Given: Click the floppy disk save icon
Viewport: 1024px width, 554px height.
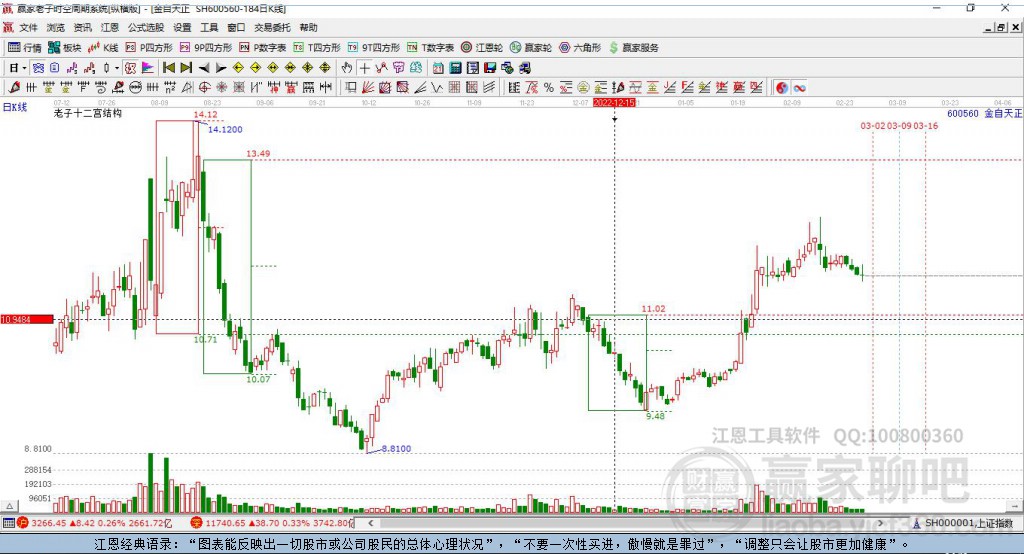Looking at the screenshot, I should click(x=490, y=68).
